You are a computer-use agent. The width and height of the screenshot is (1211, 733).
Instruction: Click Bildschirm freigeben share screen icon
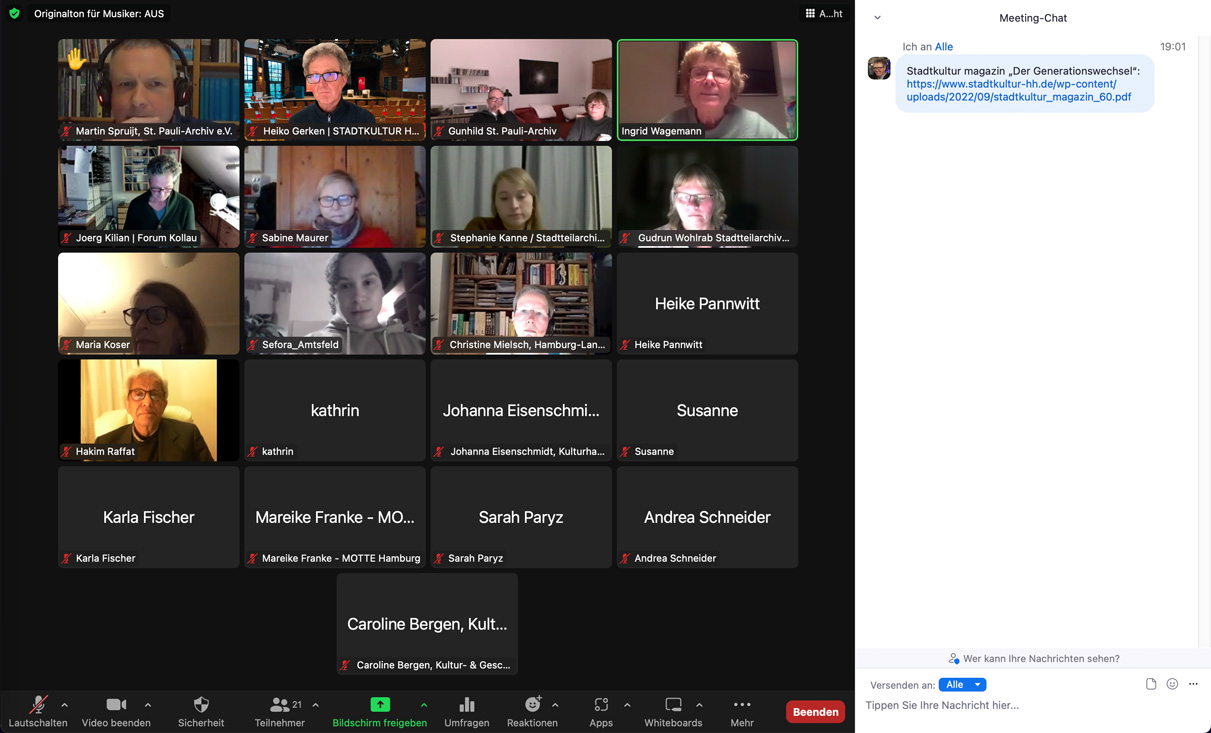coord(380,705)
